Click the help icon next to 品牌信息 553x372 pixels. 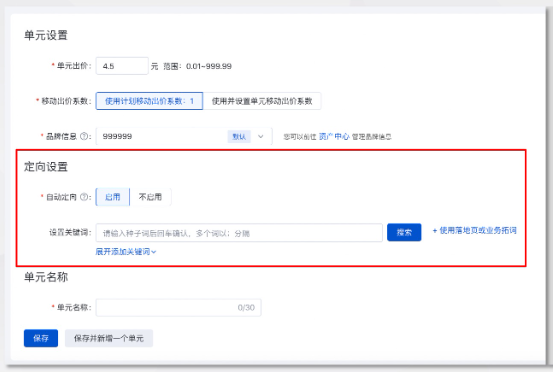(84, 136)
